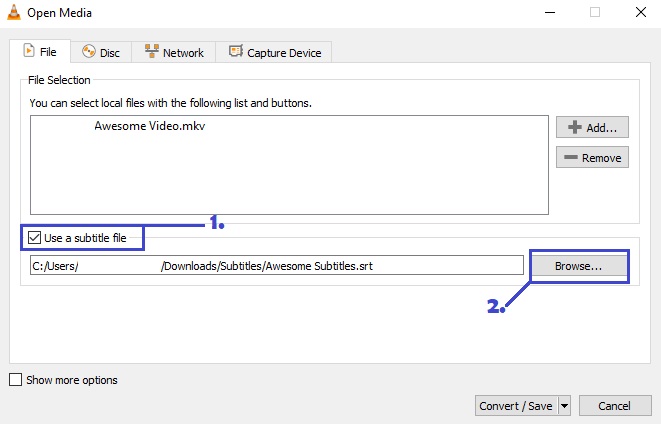Screen dimensions: 661x424
Task: Click the Network tab's network icon
Action: [152, 51]
